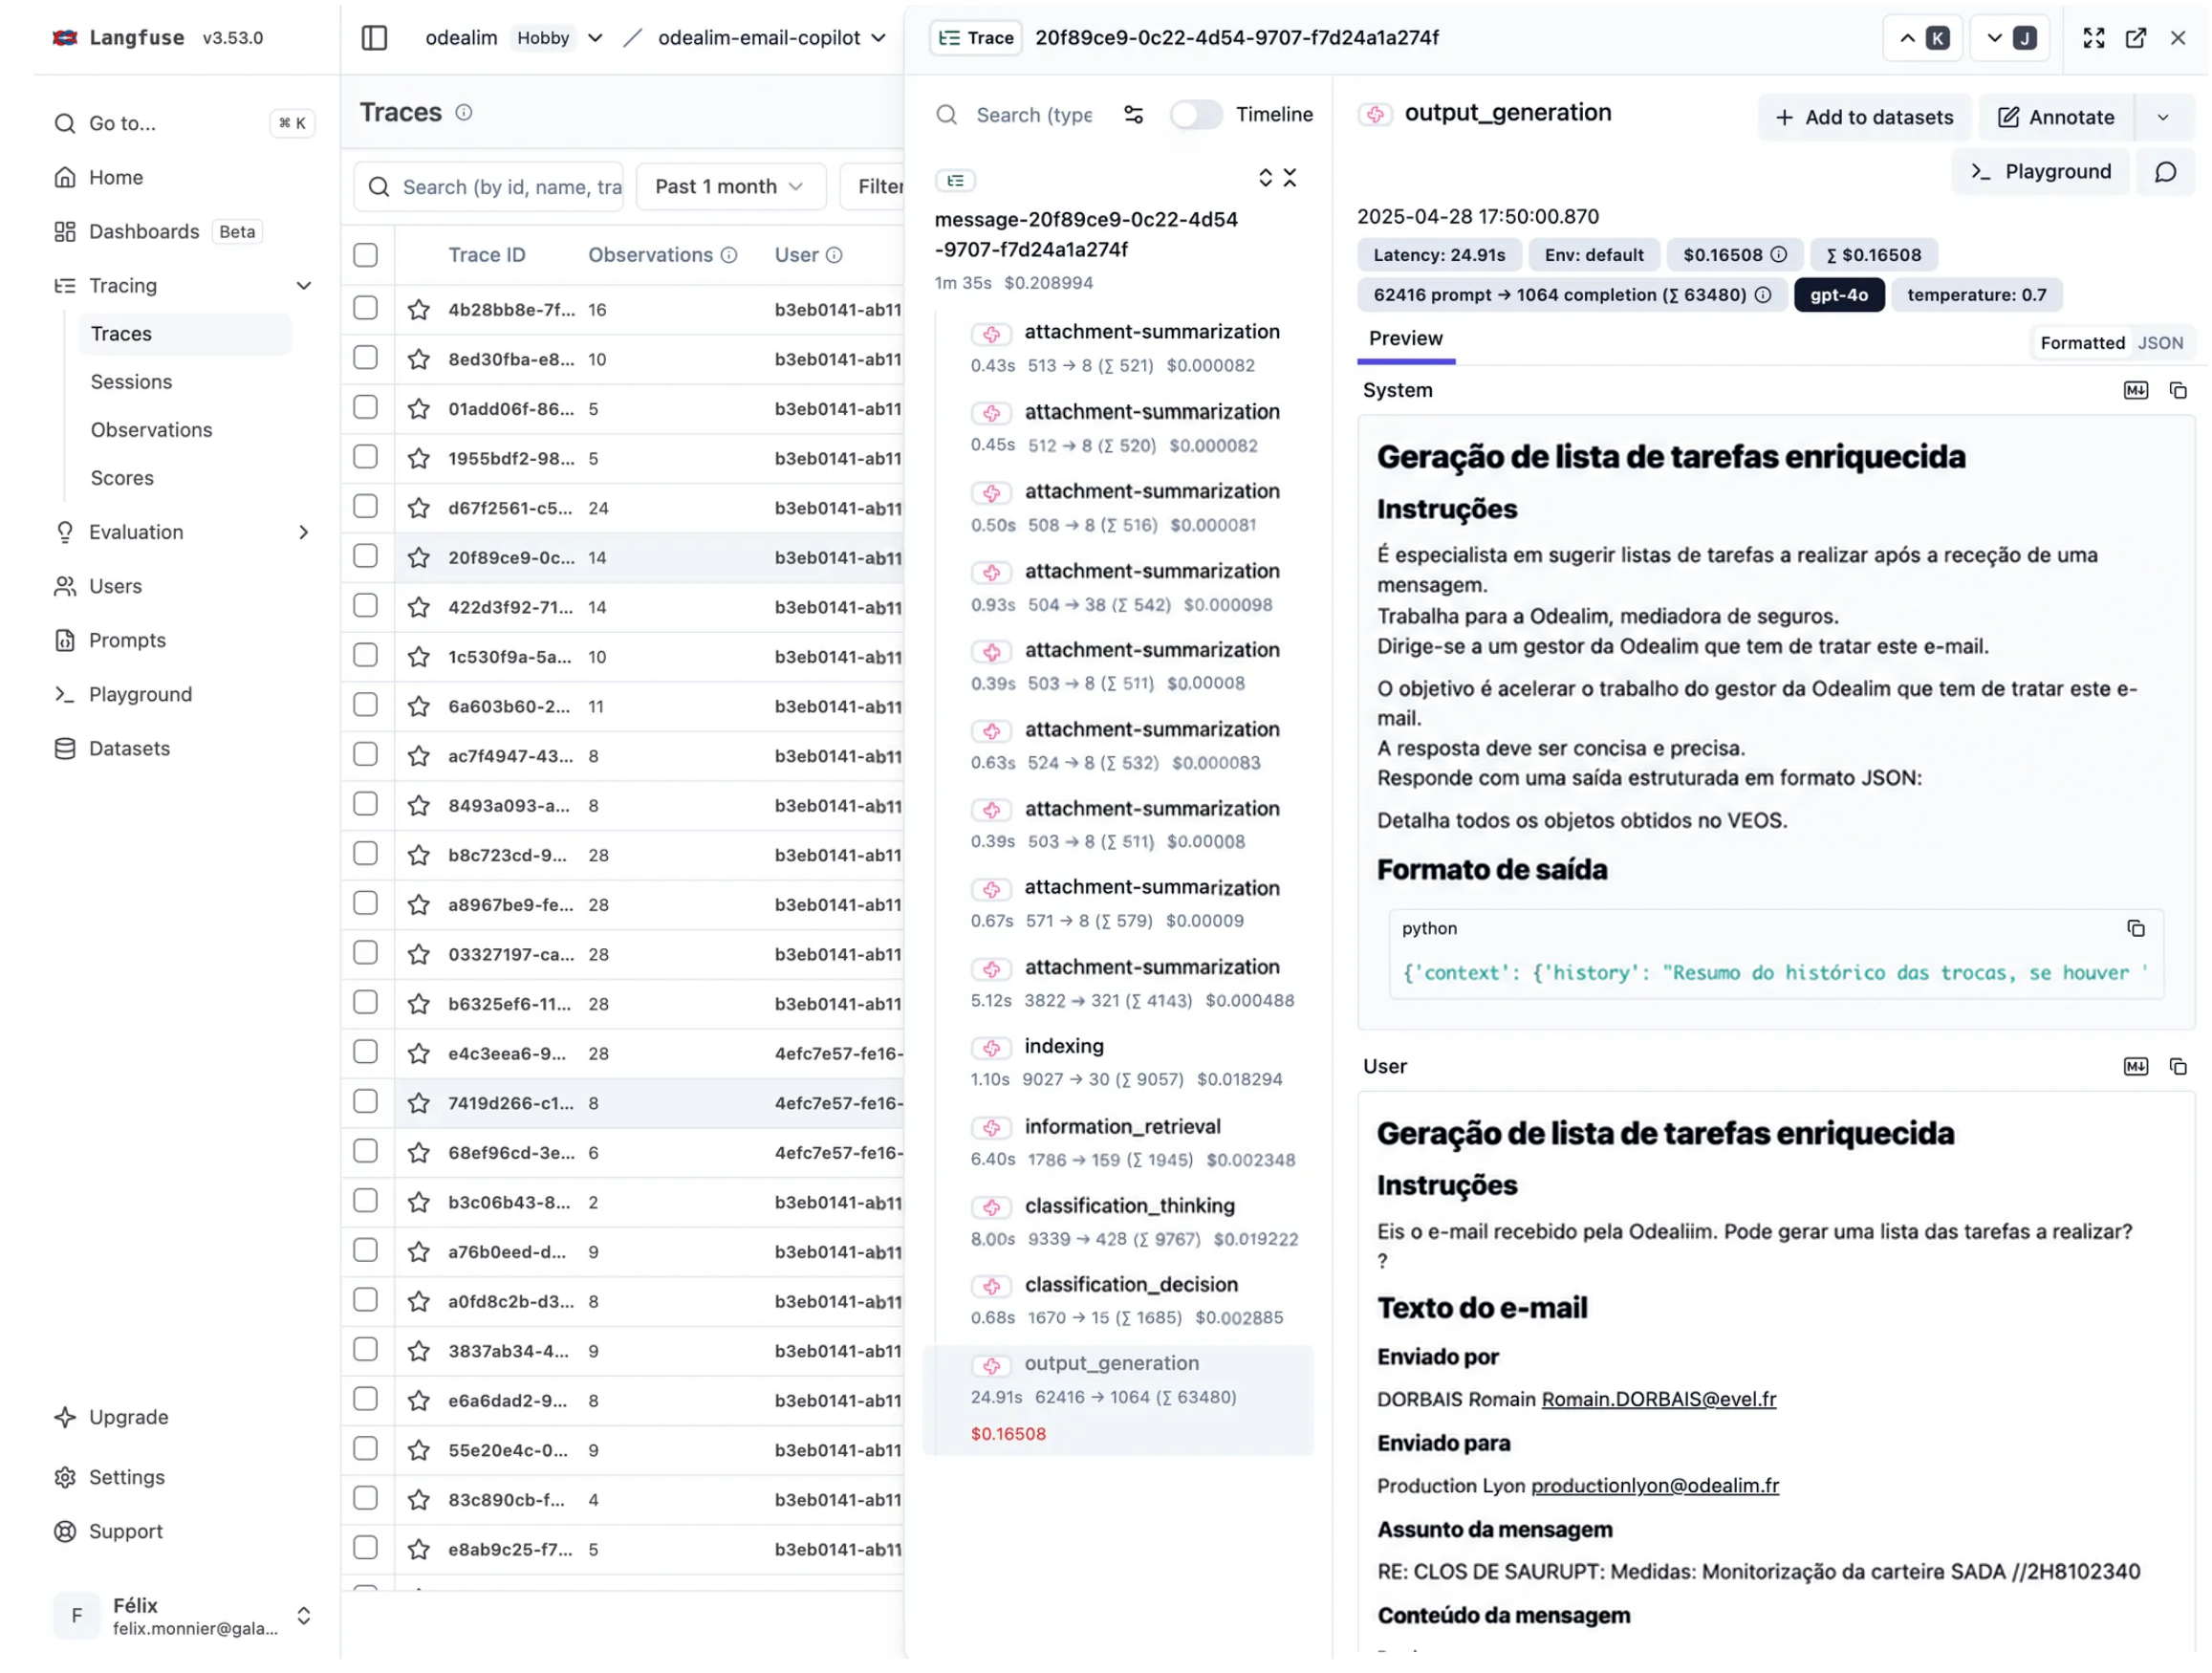Check the box for trace 20f89ce9-0c

click(366, 557)
